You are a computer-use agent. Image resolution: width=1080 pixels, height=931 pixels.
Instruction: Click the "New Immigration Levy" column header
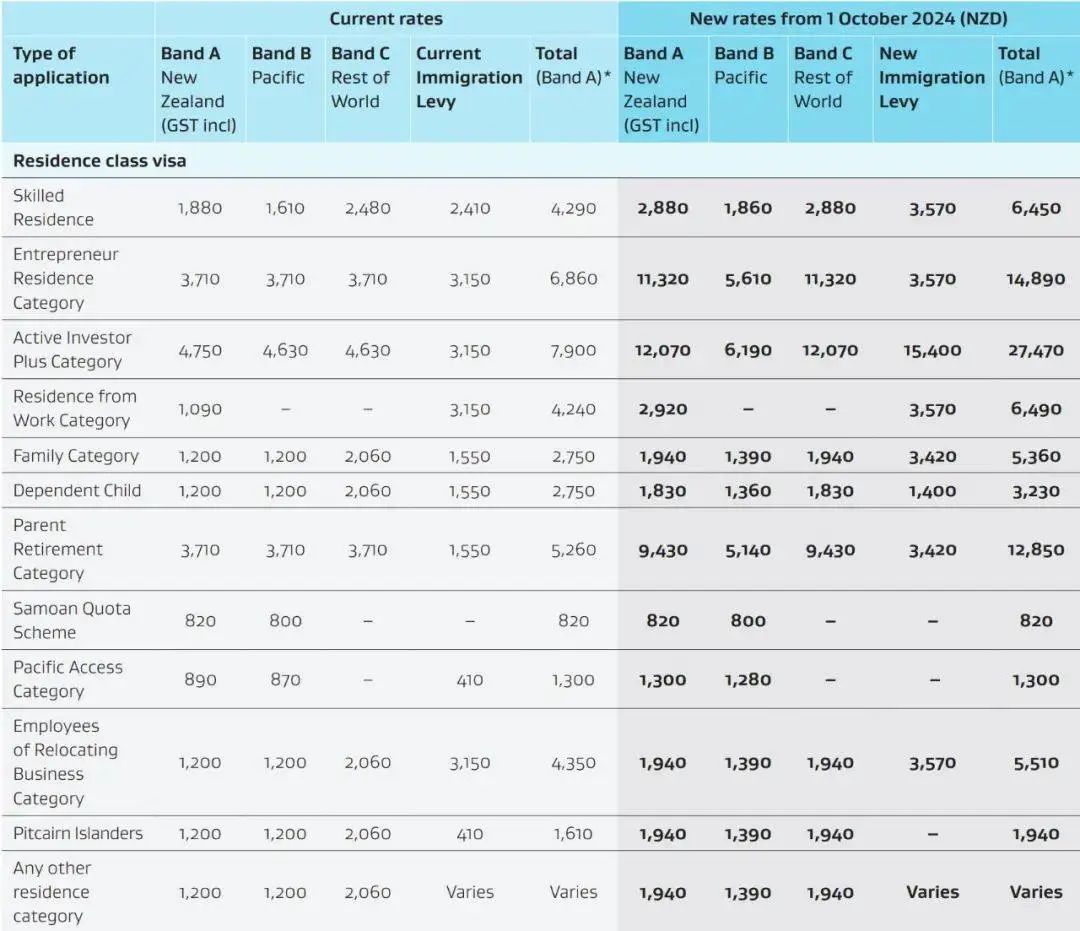931,77
